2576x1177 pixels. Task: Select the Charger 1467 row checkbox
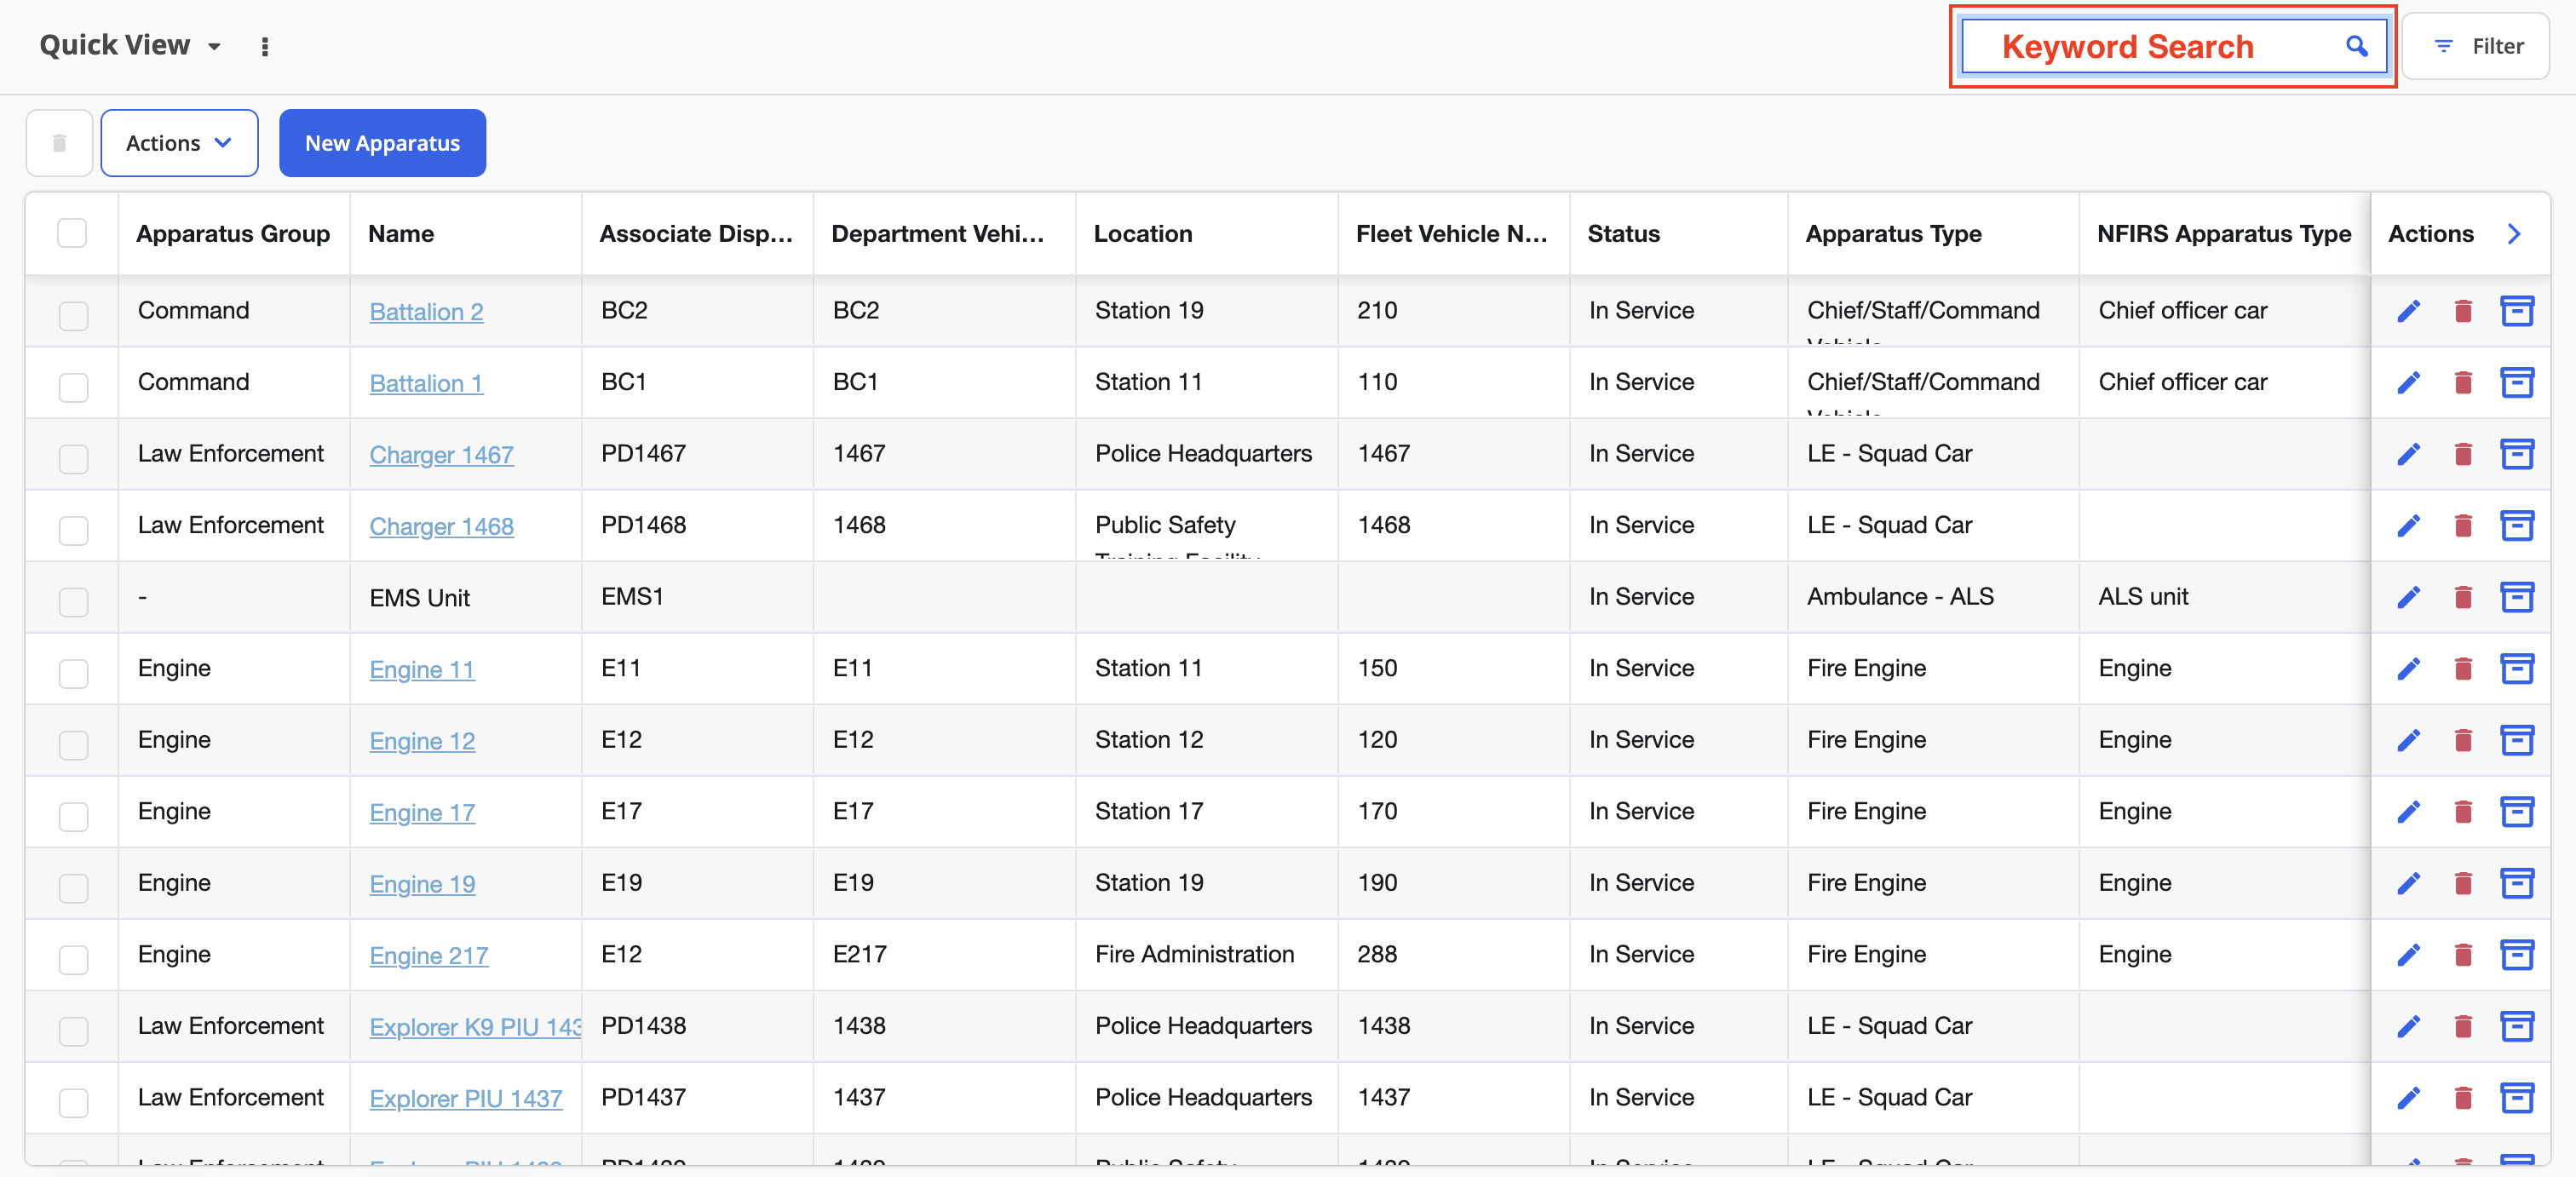[x=73, y=458]
